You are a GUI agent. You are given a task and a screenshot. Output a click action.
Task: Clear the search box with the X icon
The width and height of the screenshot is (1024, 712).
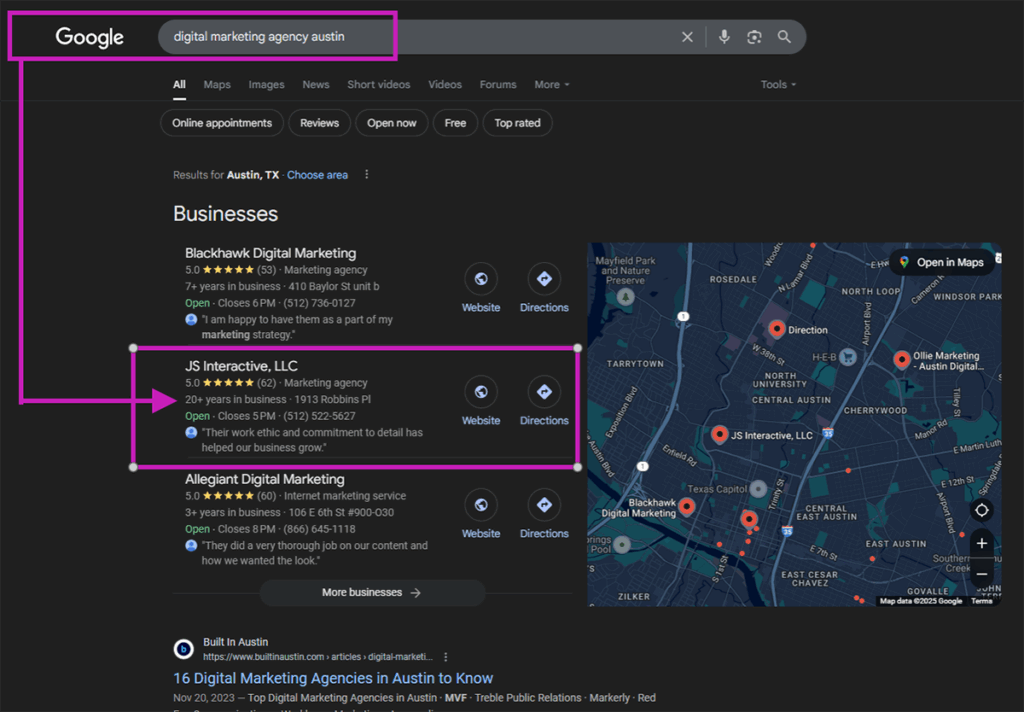click(687, 37)
